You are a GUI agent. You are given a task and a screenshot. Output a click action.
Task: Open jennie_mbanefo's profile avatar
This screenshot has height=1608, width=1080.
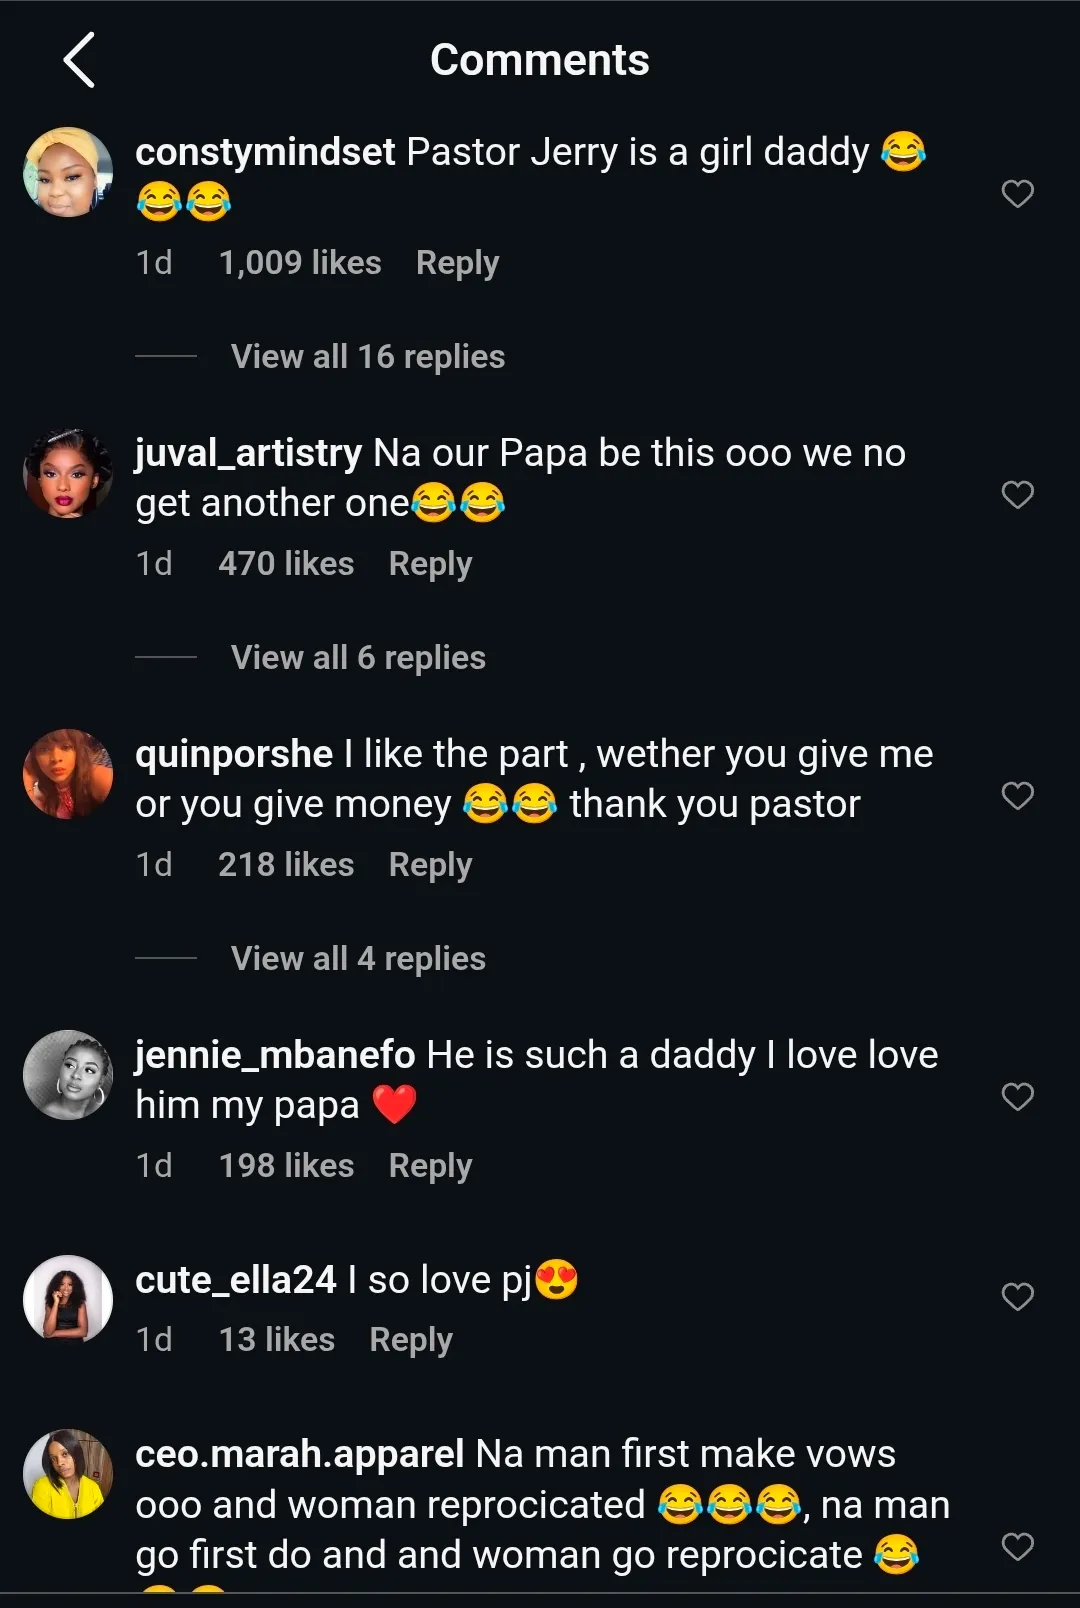click(x=68, y=1075)
